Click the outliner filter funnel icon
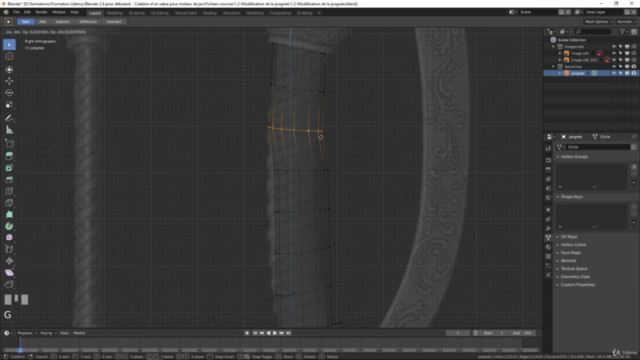Image resolution: width=640 pixels, height=360 pixels. pos(622,31)
